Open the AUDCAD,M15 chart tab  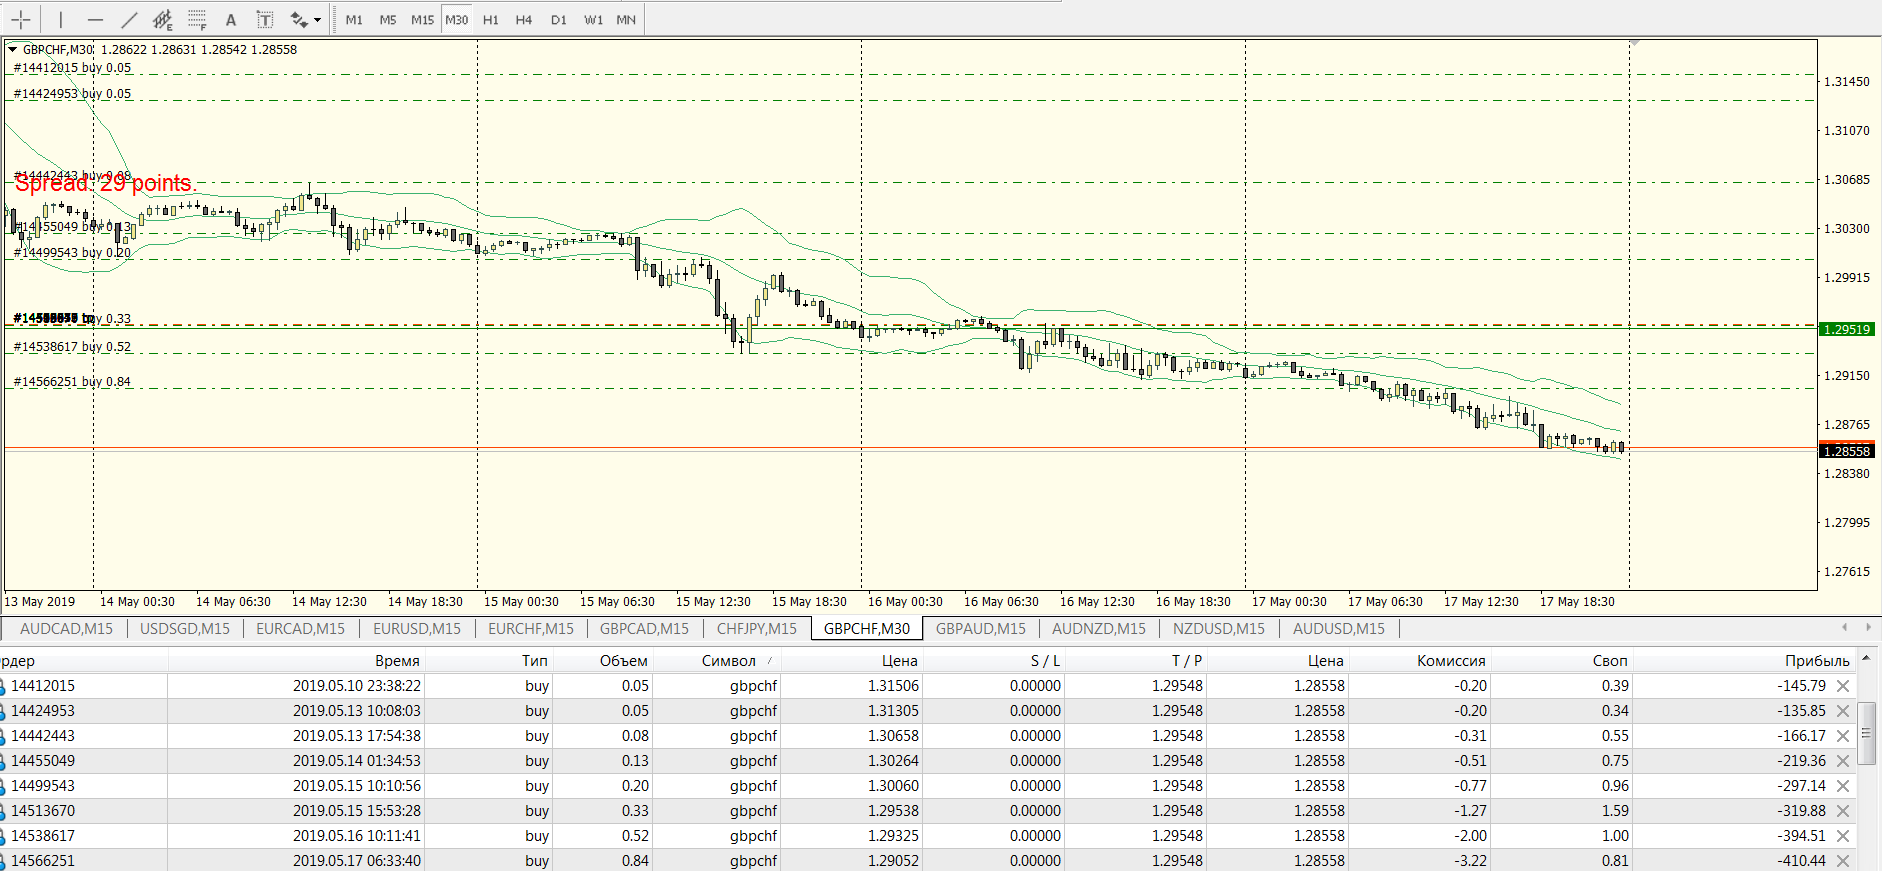[66, 629]
